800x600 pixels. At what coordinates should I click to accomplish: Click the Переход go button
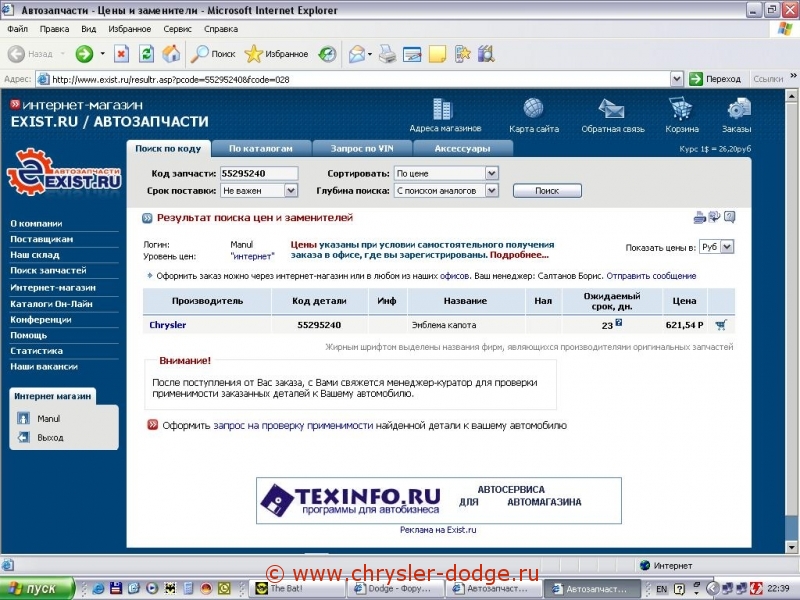tap(715, 79)
